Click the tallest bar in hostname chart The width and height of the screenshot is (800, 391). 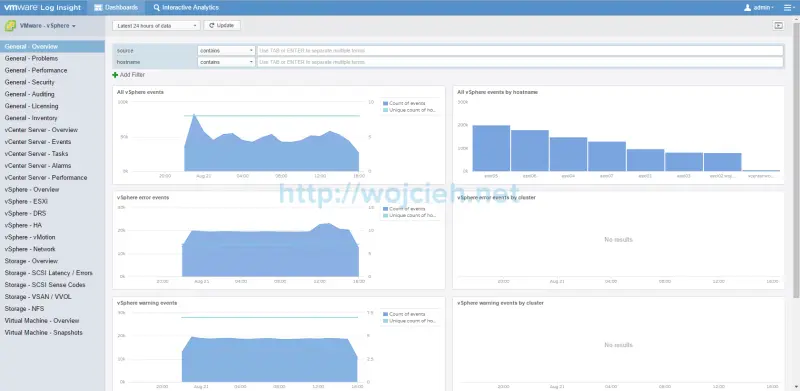click(491, 148)
